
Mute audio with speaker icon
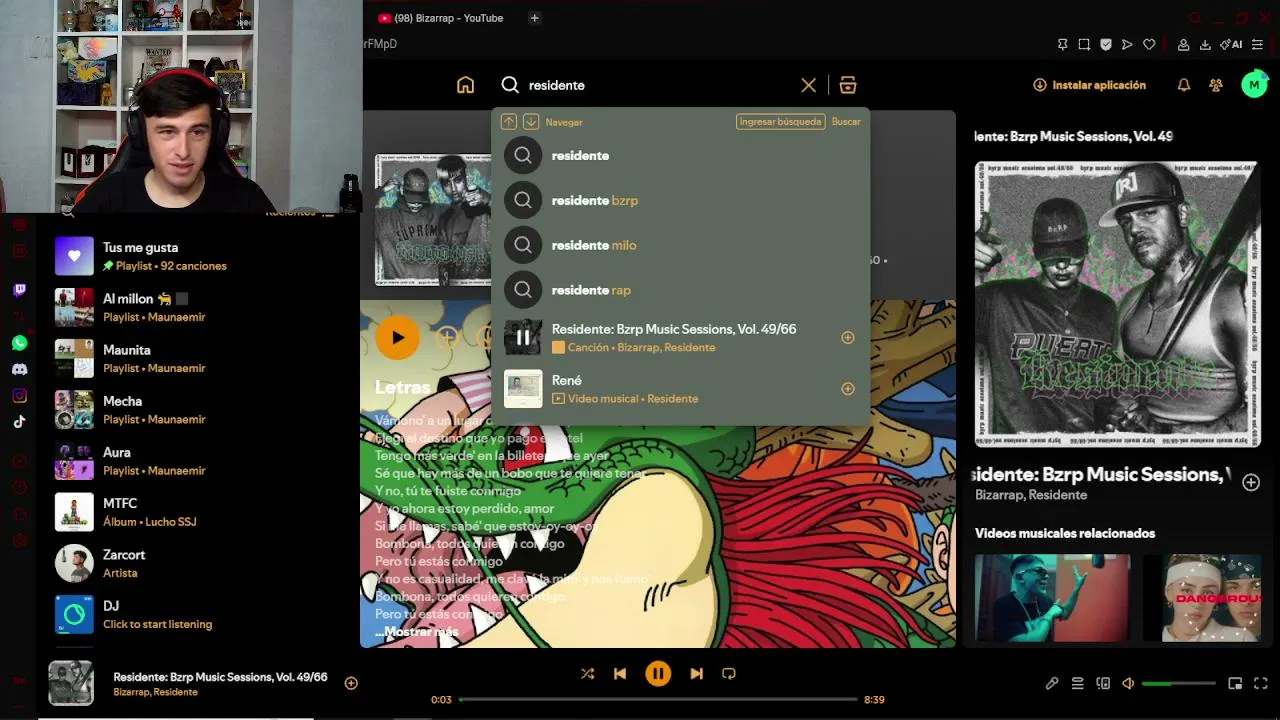pos(1128,684)
